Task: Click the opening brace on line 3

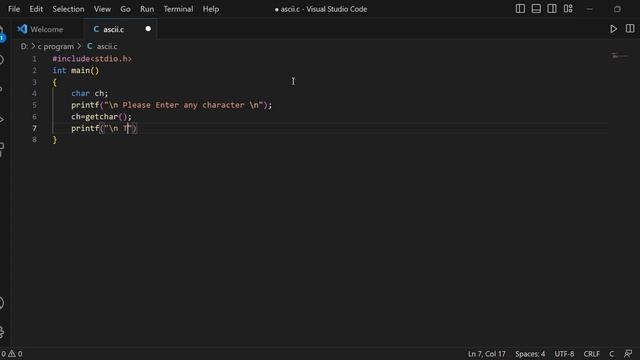Action: coord(55,82)
